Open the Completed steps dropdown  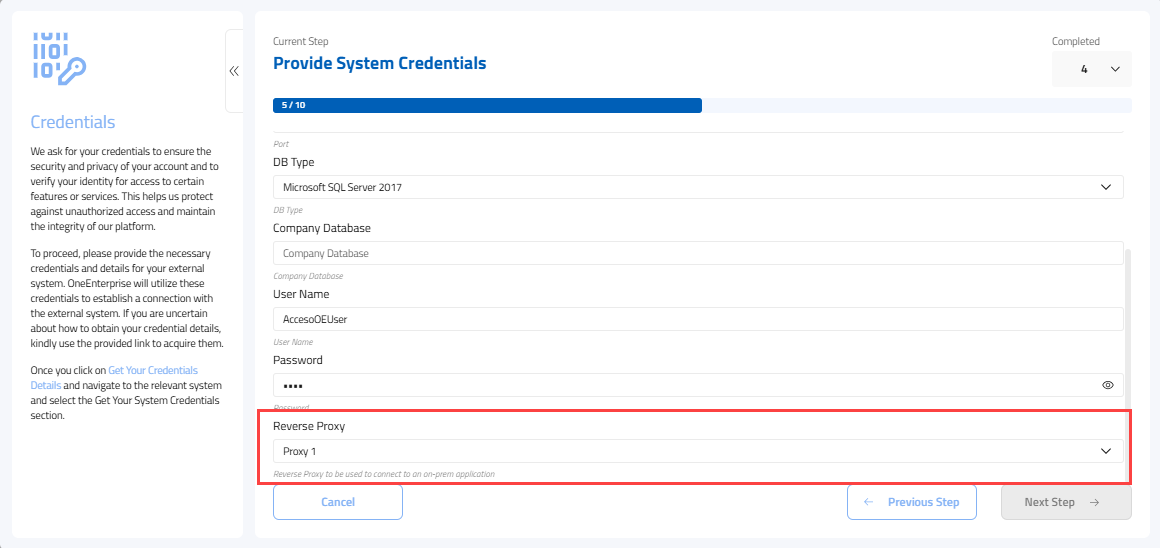(1091, 69)
